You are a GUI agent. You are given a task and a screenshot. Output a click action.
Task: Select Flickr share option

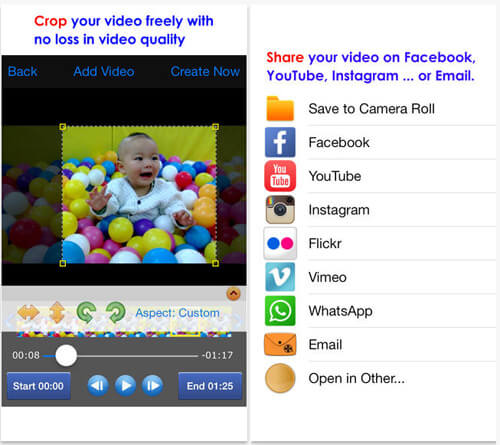(380, 243)
